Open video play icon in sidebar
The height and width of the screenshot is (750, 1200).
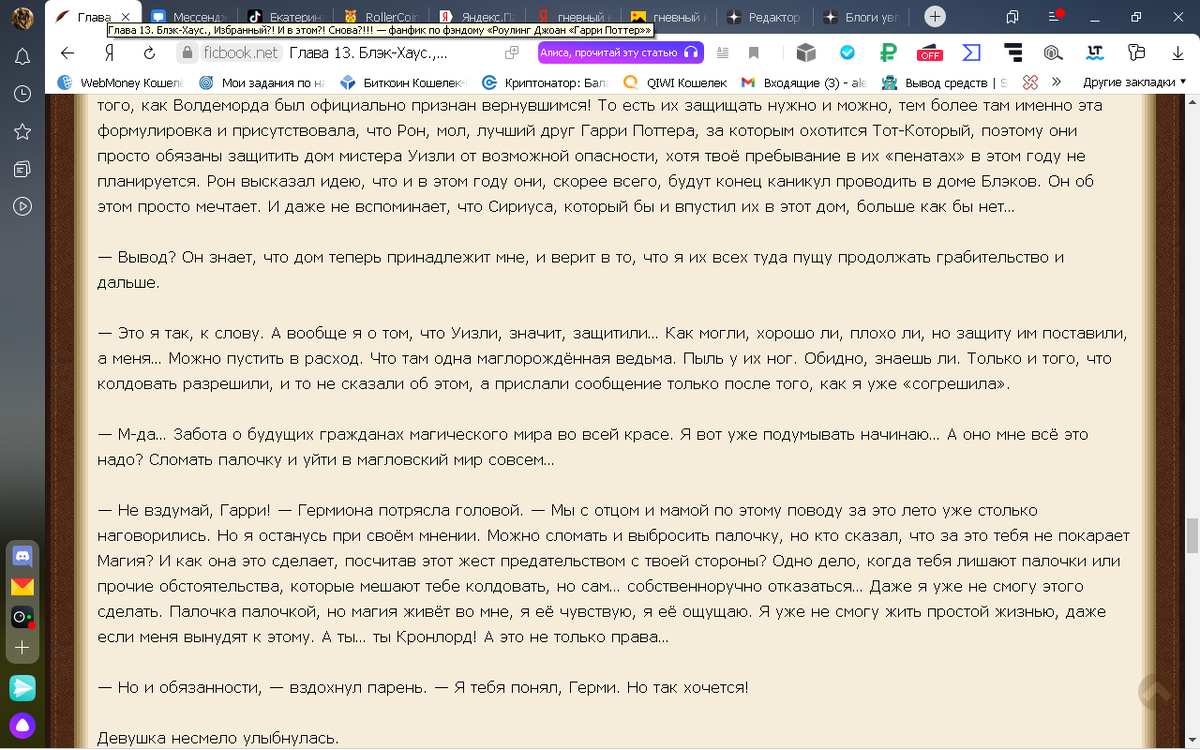[x=22, y=206]
